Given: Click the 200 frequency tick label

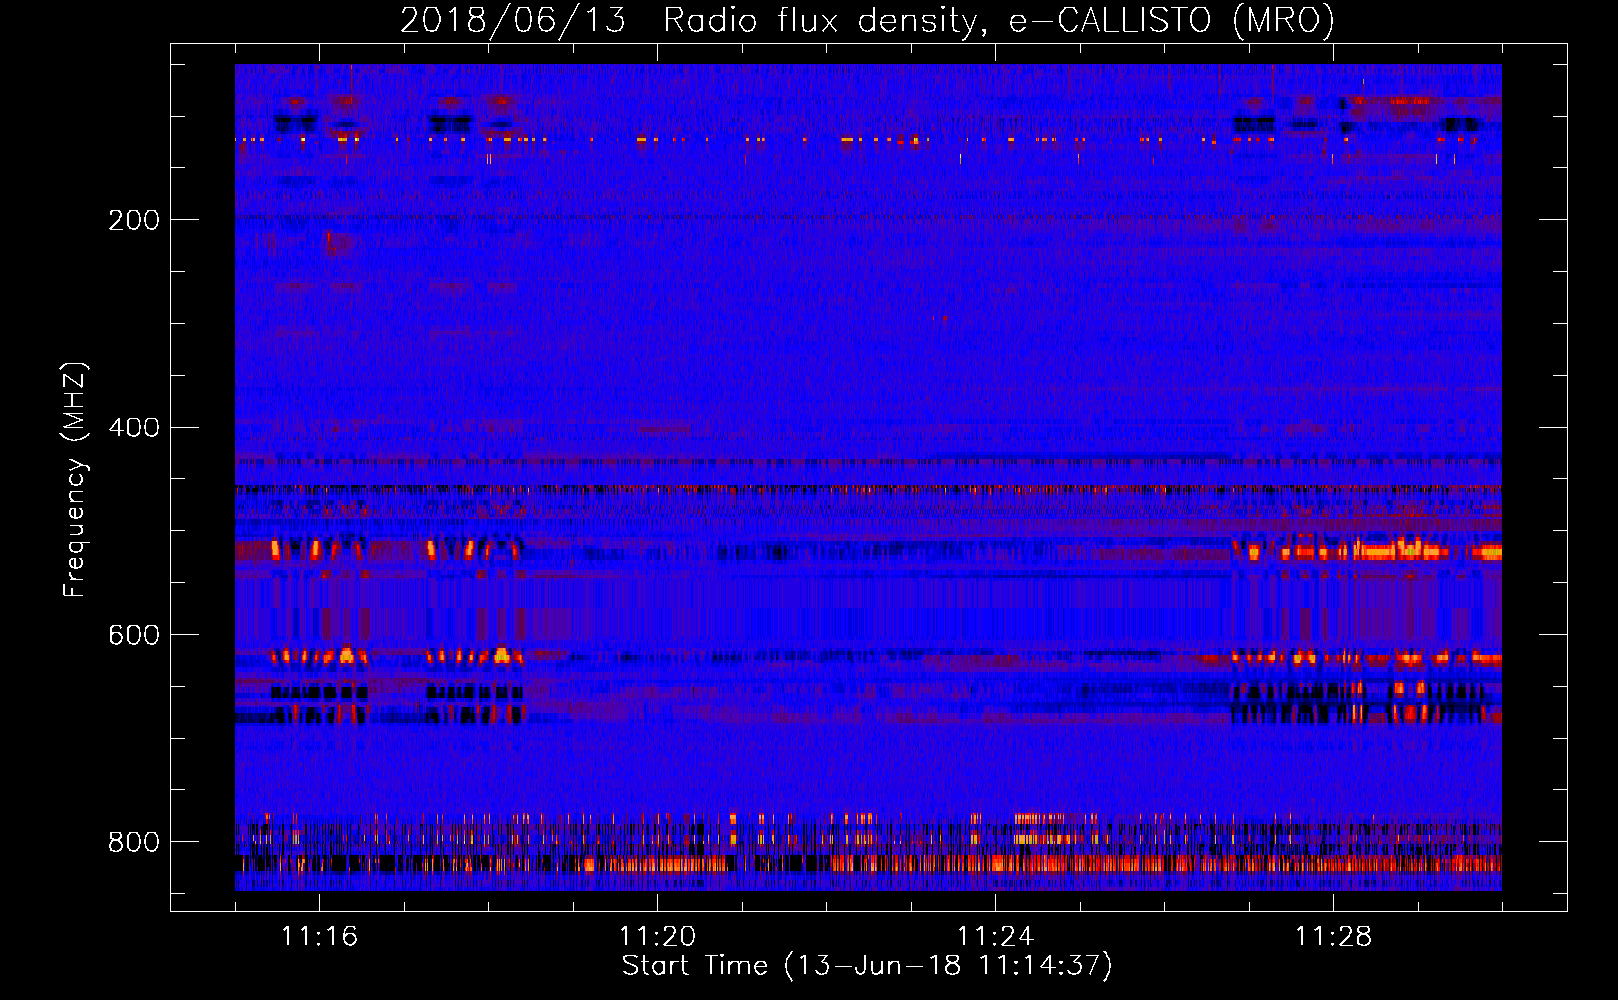Looking at the screenshot, I should [x=134, y=220].
